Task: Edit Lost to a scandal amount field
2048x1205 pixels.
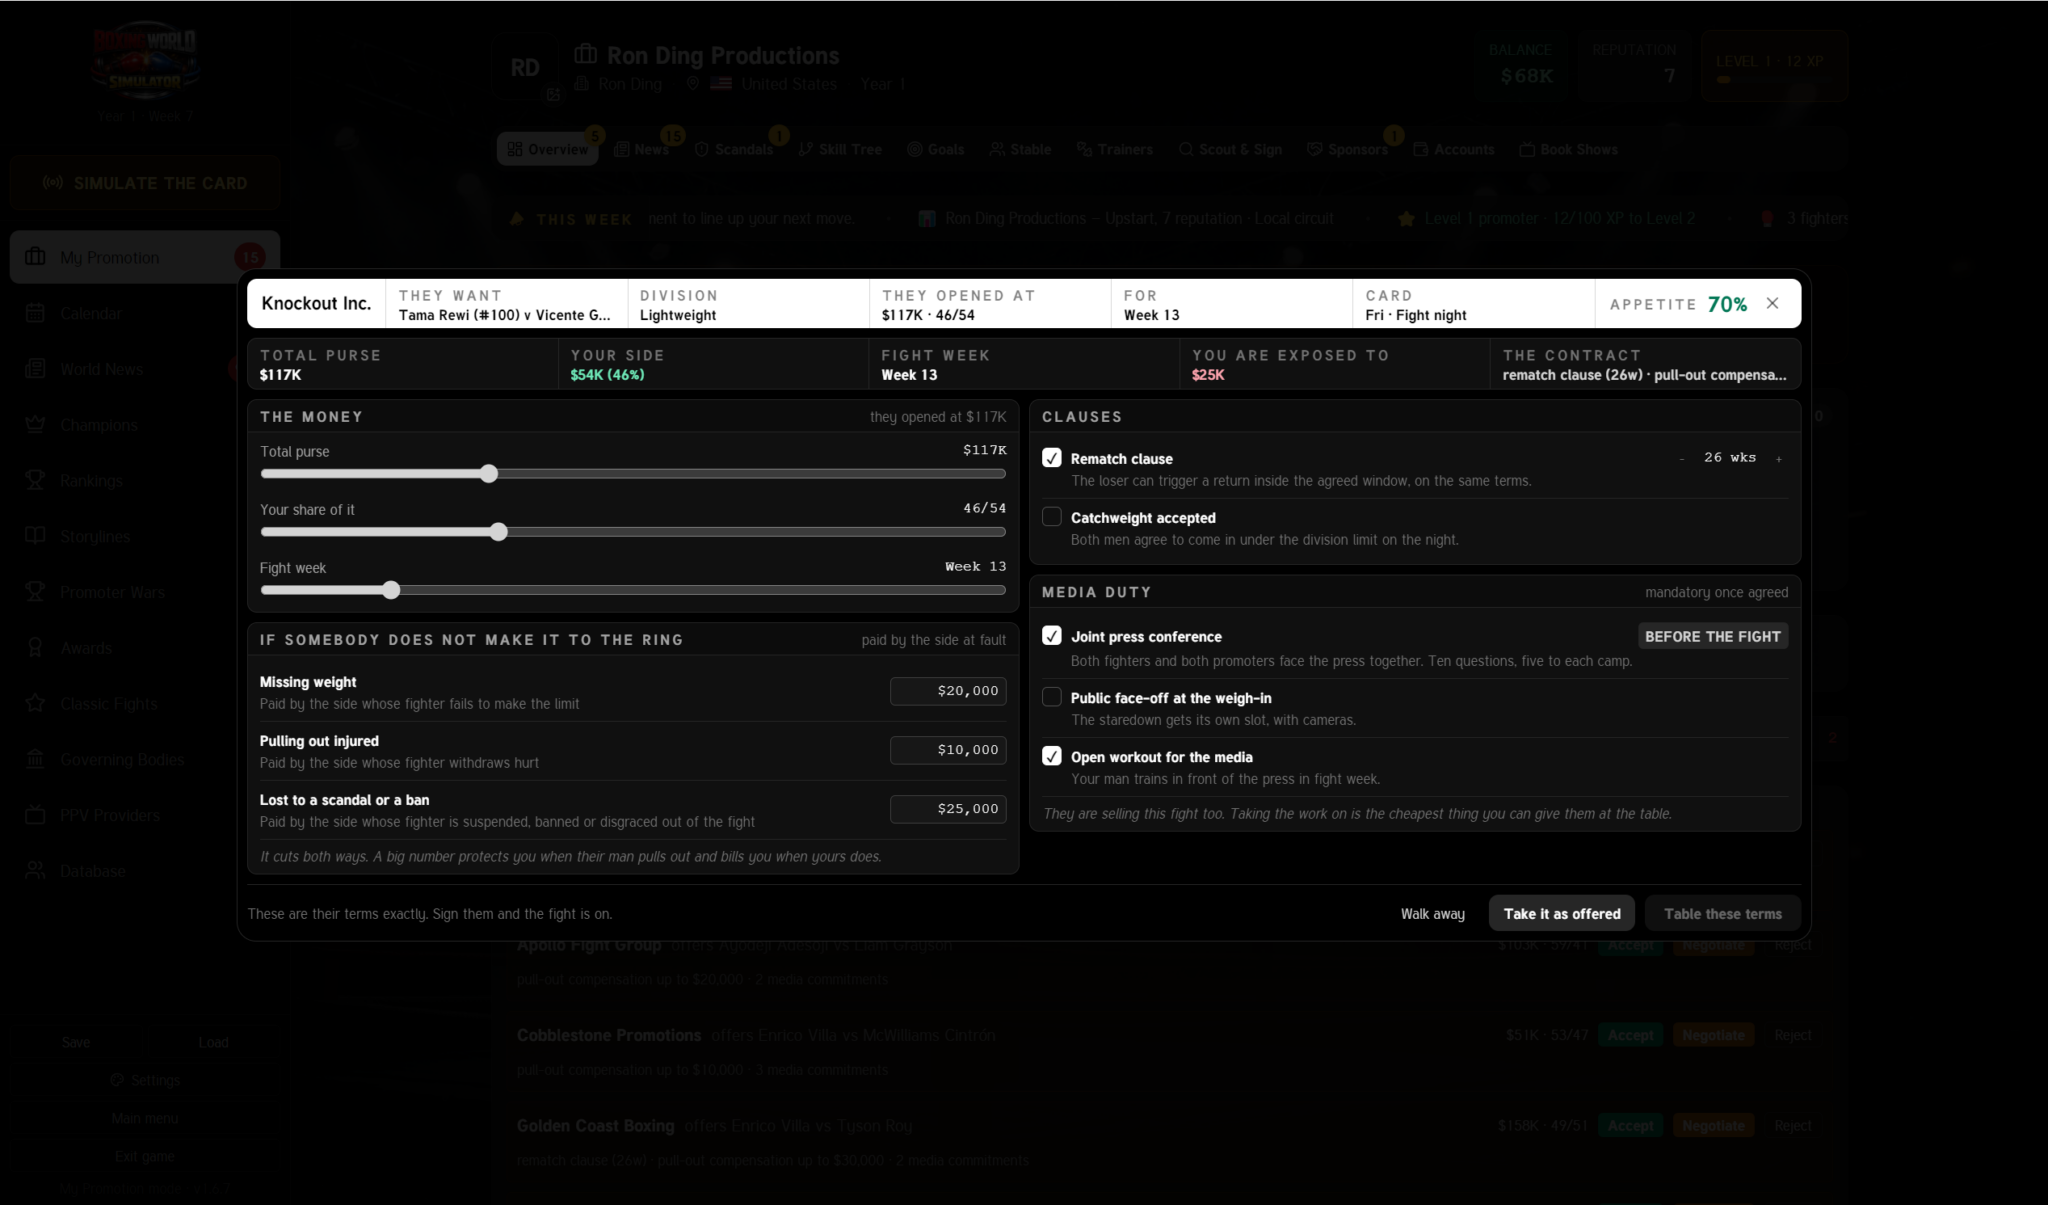Action: click(x=948, y=809)
